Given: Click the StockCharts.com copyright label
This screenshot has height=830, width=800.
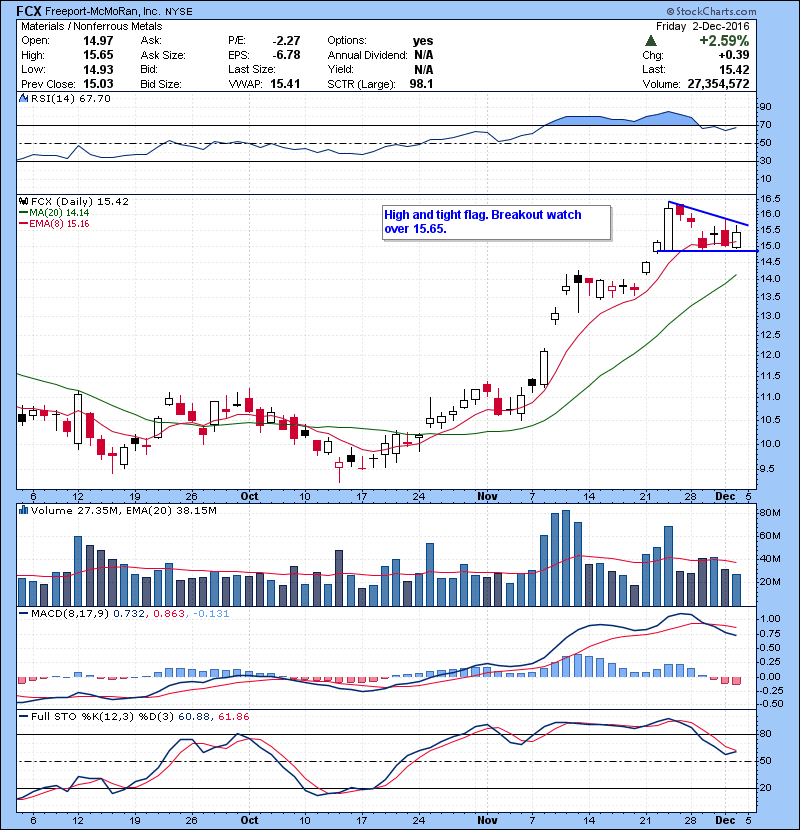Looking at the screenshot, I should click(711, 11).
